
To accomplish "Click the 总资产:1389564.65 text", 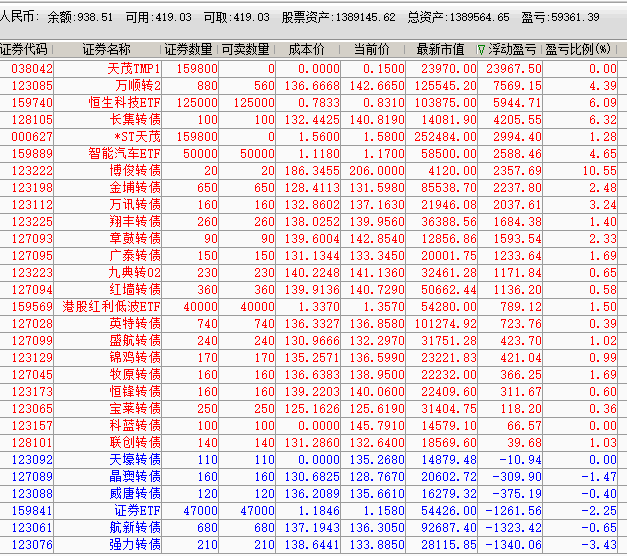I will click(x=458, y=17).
